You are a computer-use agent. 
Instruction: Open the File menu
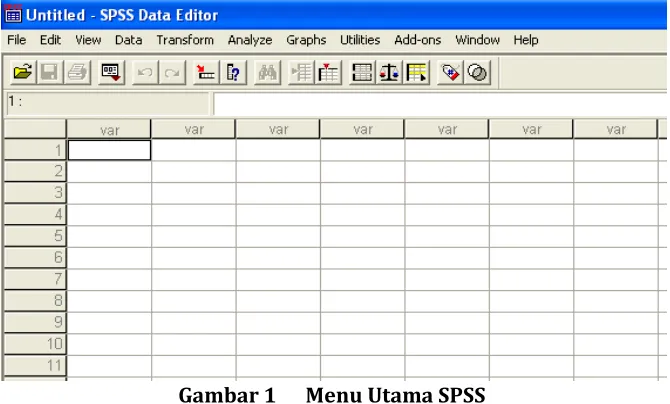point(17,40)
